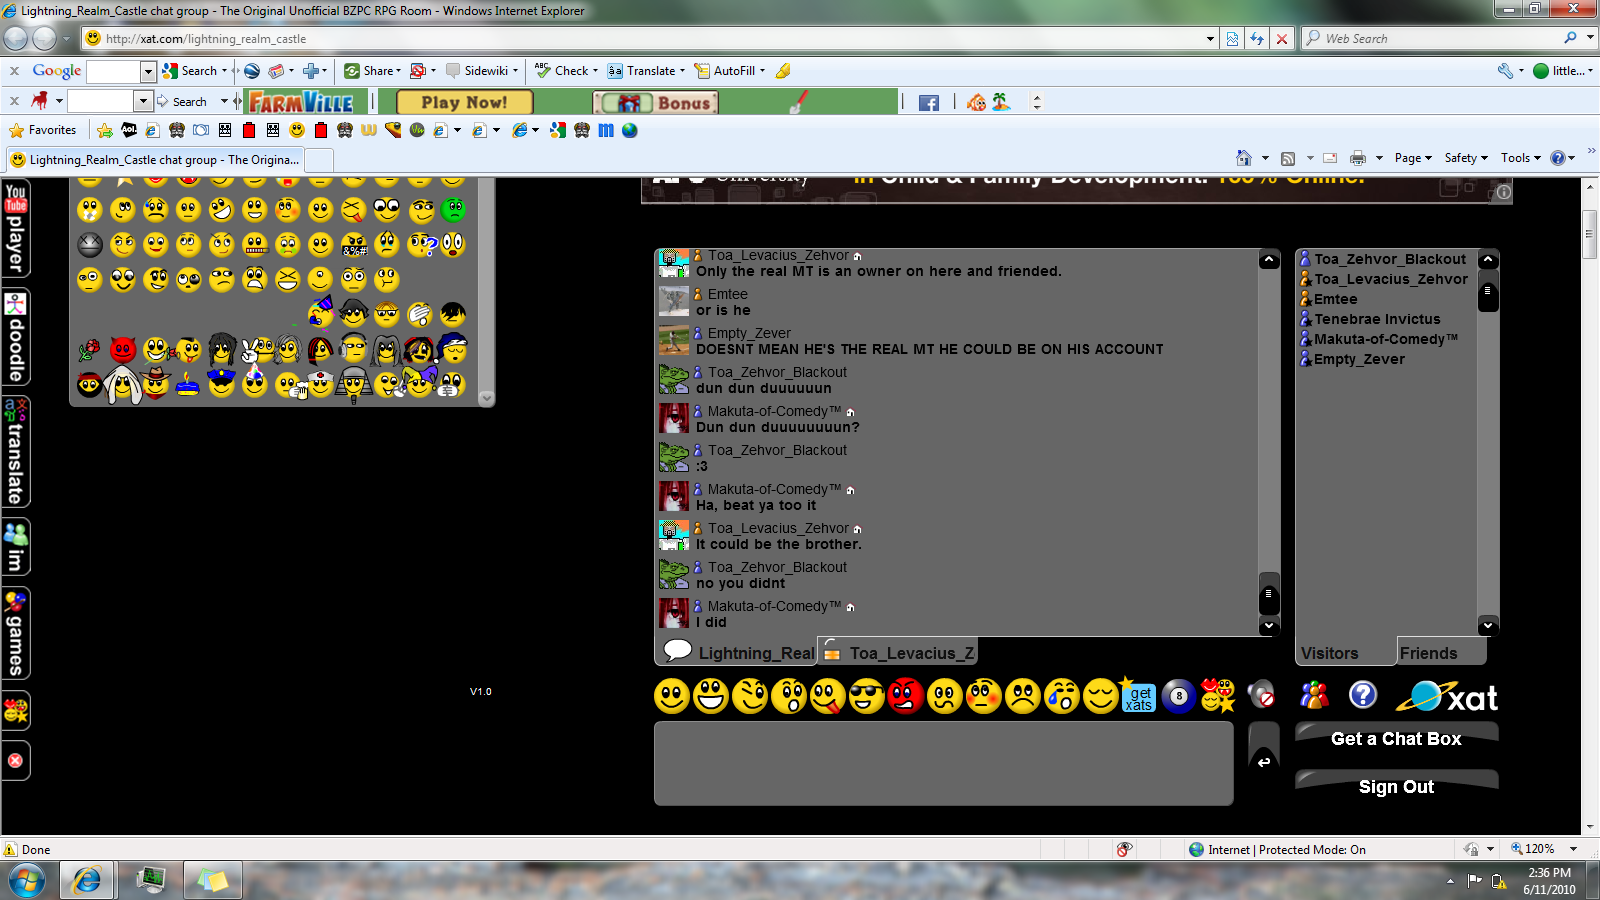The height and width of the screenshot is (900, 1600).
Task: Open the Favorites button
Action: [43, 130]
